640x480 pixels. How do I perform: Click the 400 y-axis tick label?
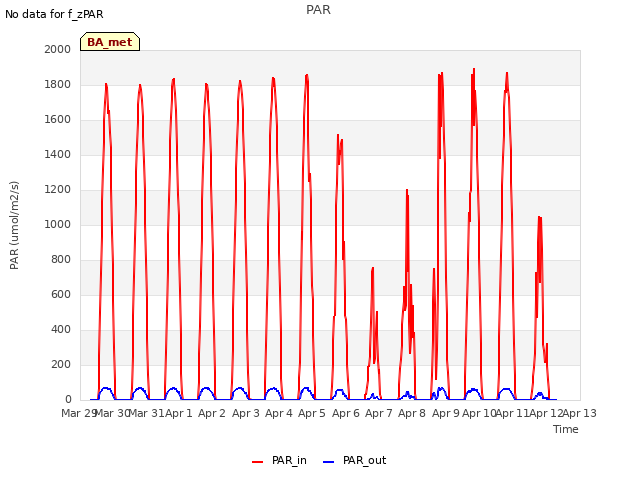pos(61,329)
